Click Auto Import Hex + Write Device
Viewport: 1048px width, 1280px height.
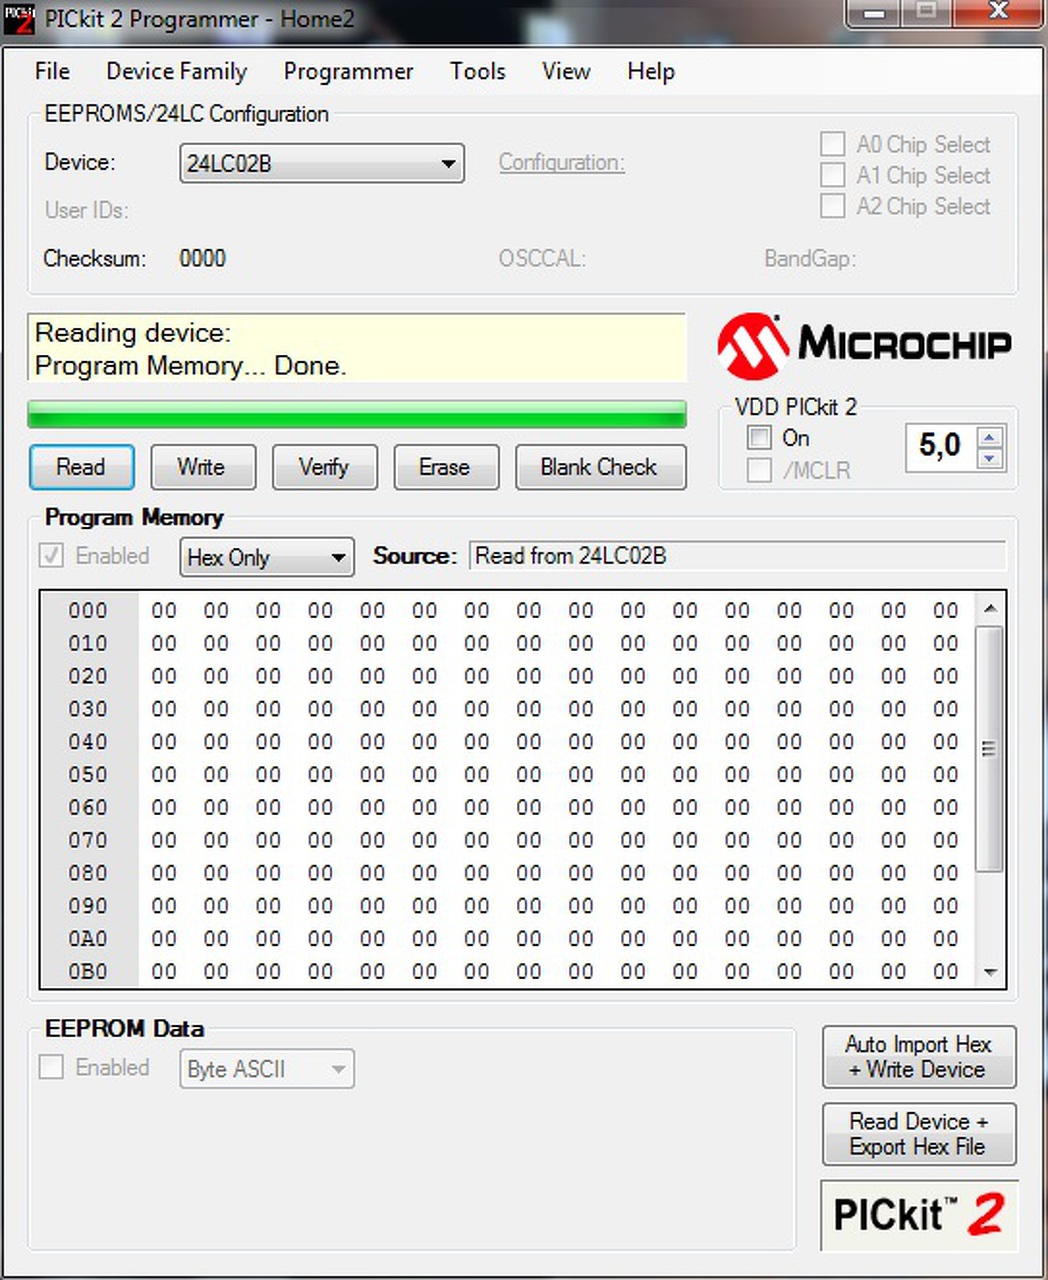point(919,1057)
